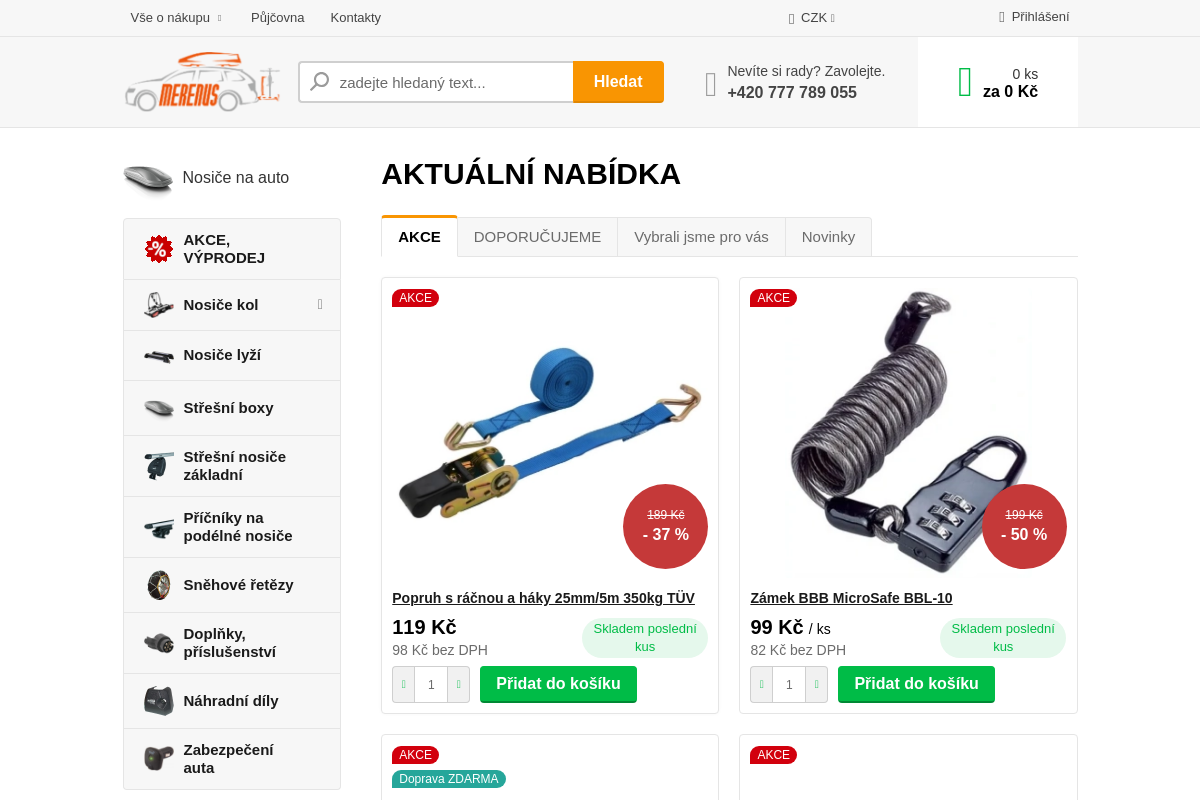The height and width of the screenshot is (800, 1200).
Task: Open Zámek BBB MicroSafe BBL-10 link
Action: 851,598
